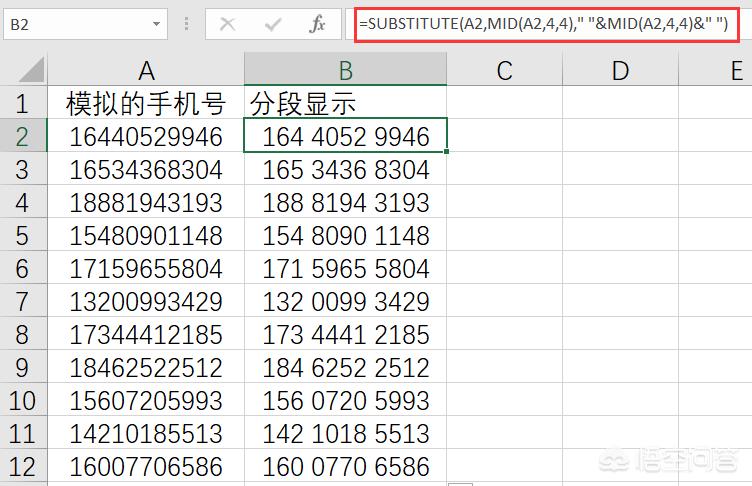Open the Insert Function fx dialog

click(x=317, y=24)
